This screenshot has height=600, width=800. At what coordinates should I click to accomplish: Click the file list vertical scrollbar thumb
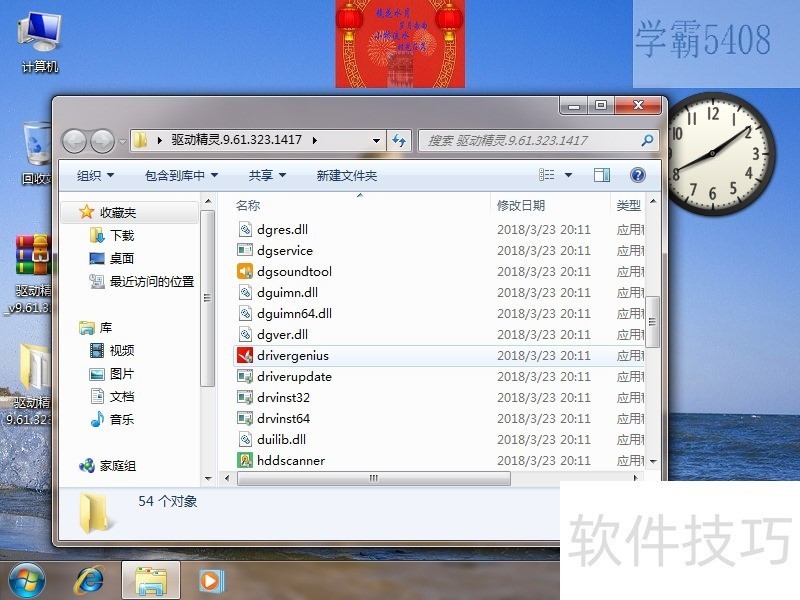[653, 321]
